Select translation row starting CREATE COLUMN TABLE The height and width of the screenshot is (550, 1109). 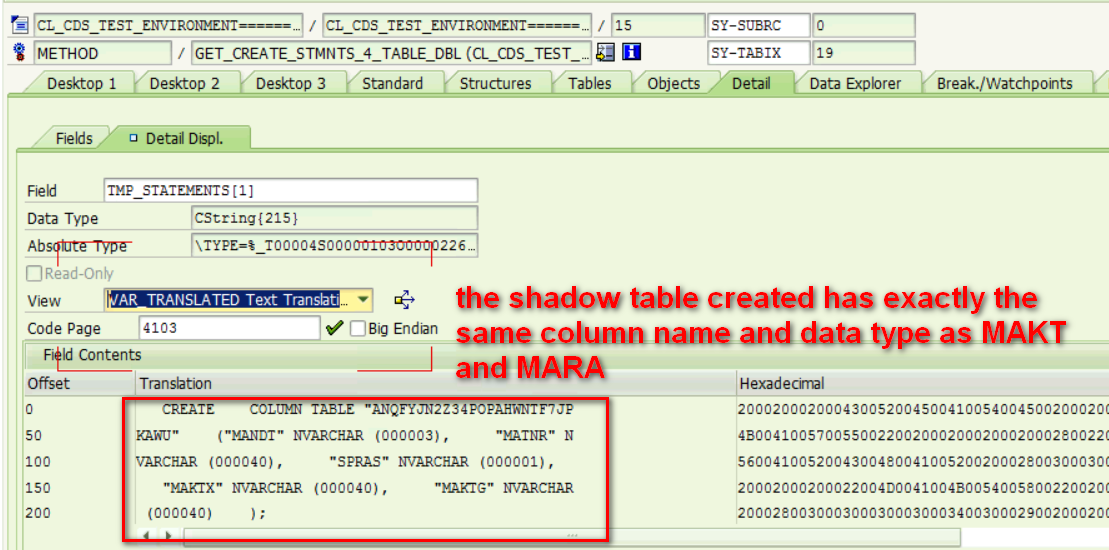coord(435,409)
